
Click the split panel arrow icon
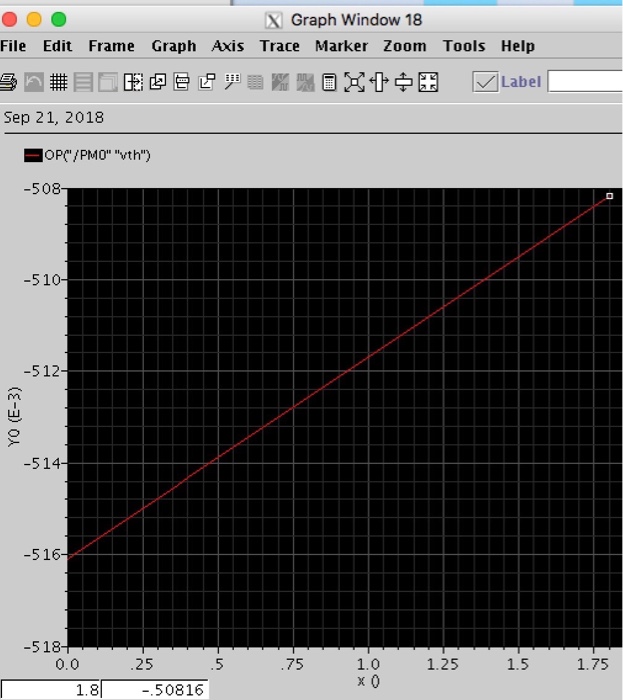click(133, 82)
